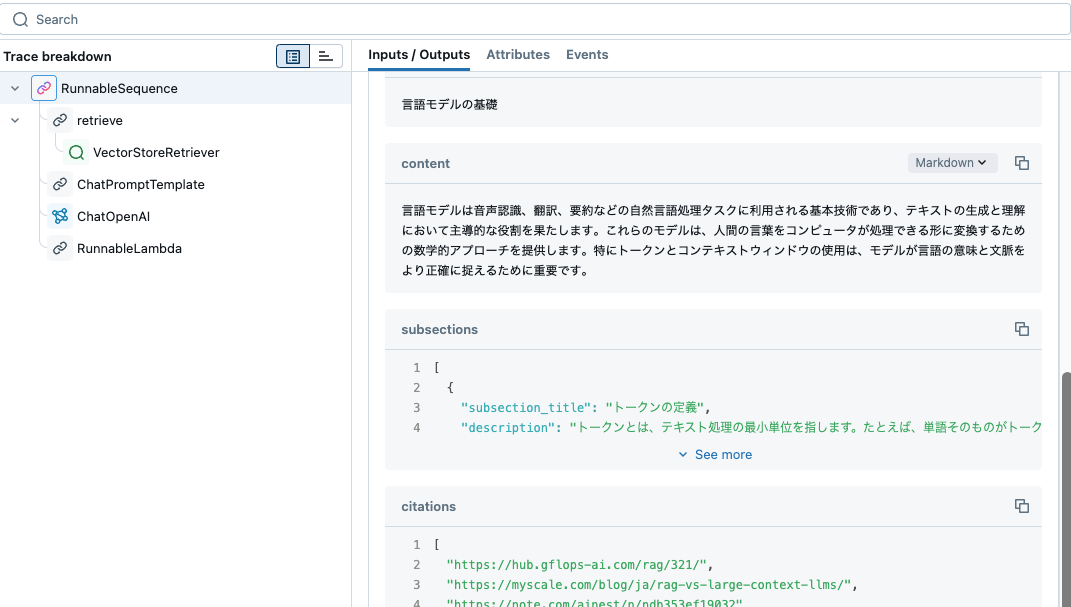Copy the citations list via copy icon
This screenshot has height=607, width=1071.
point(1021,506)
